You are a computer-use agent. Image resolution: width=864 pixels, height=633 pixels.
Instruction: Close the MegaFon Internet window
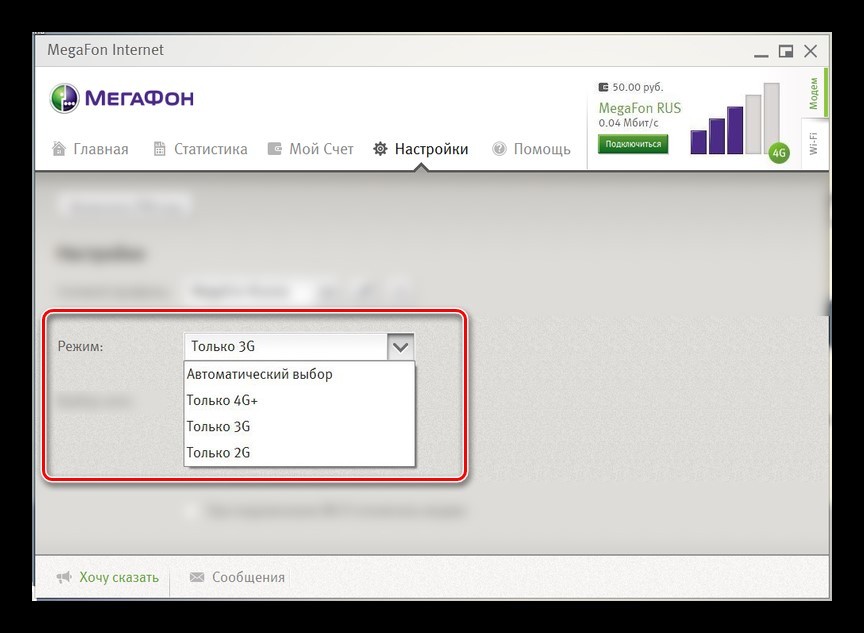[811, 51]
